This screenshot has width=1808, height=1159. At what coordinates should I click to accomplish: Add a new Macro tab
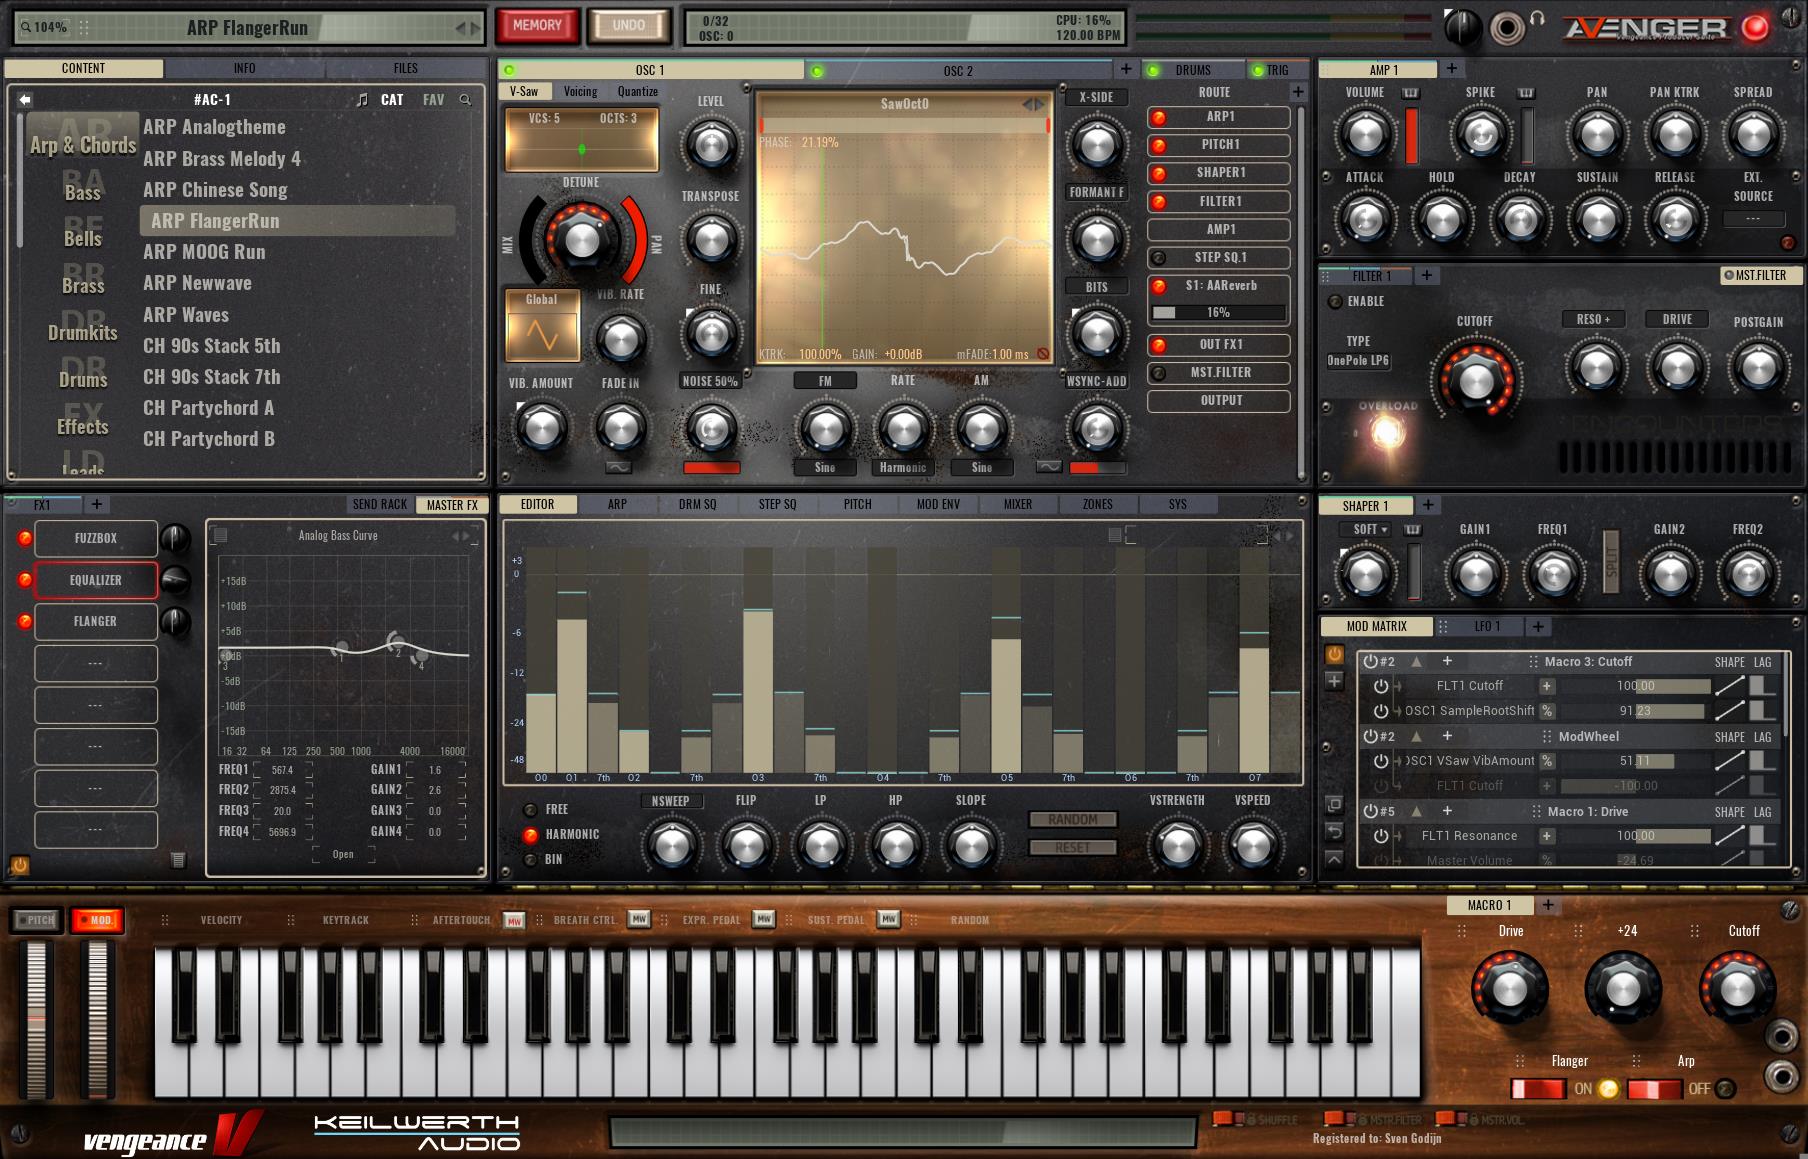click(1548, 905)
